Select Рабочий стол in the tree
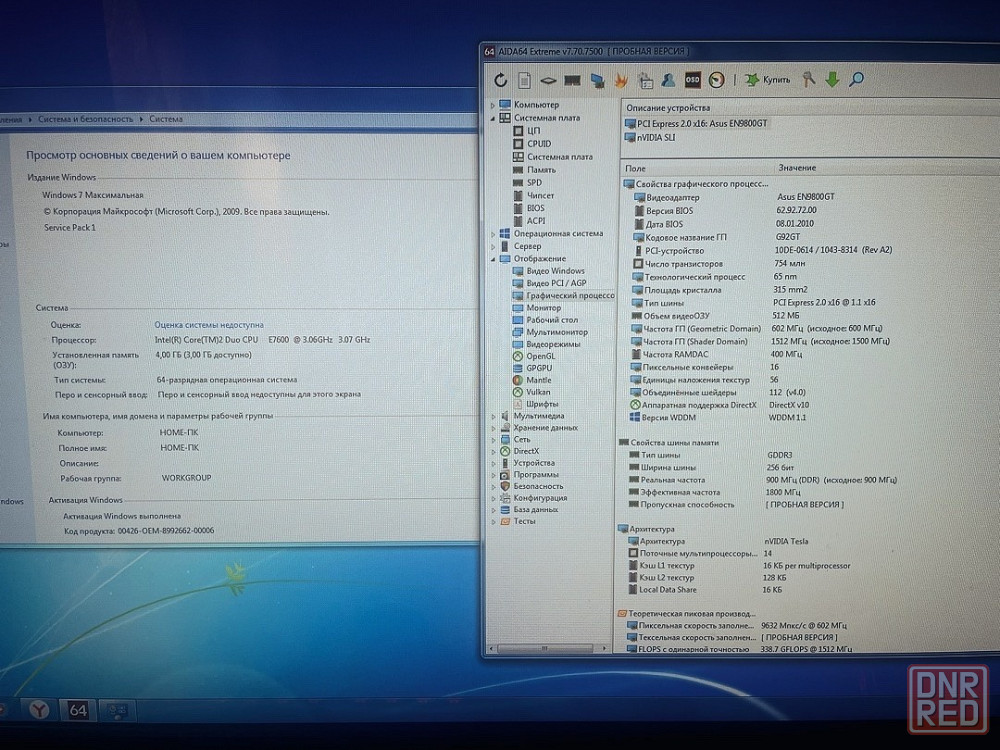 coord(545,320)
